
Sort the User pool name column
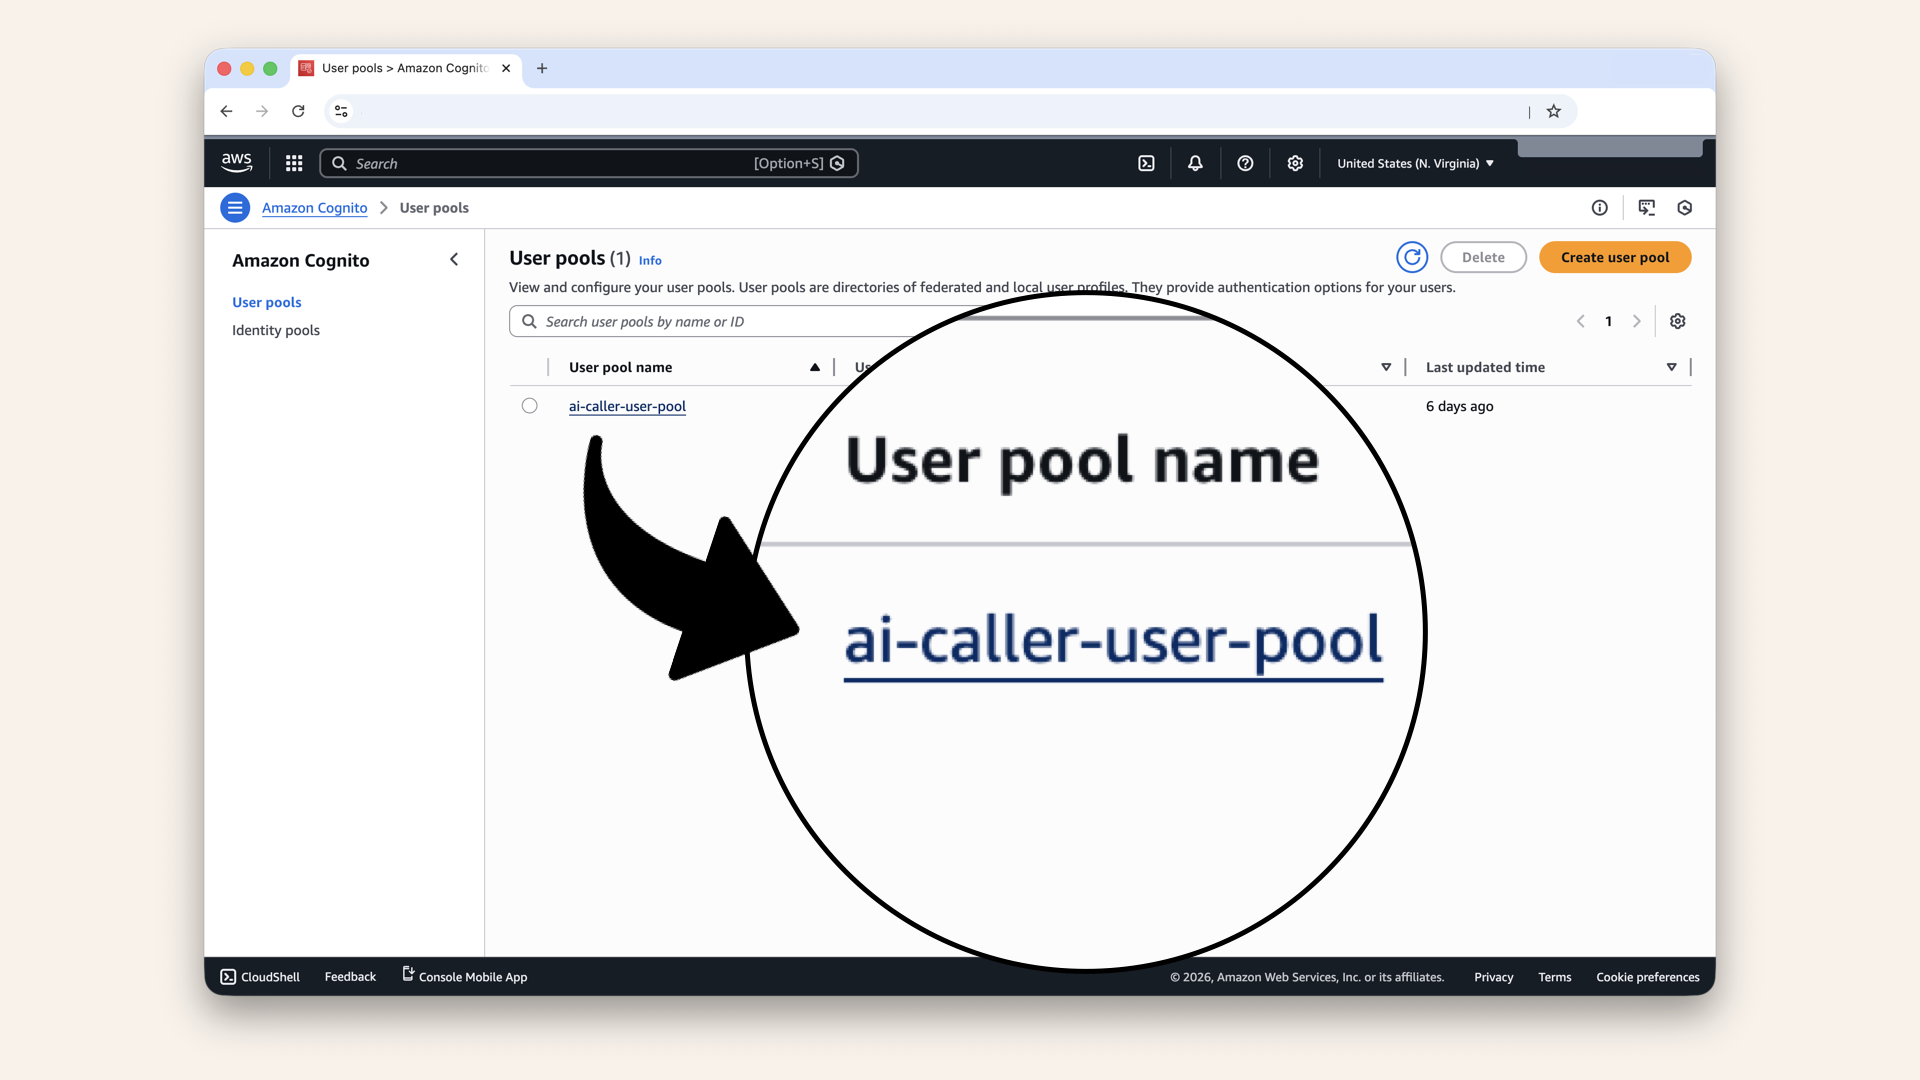tap(815, 366)
